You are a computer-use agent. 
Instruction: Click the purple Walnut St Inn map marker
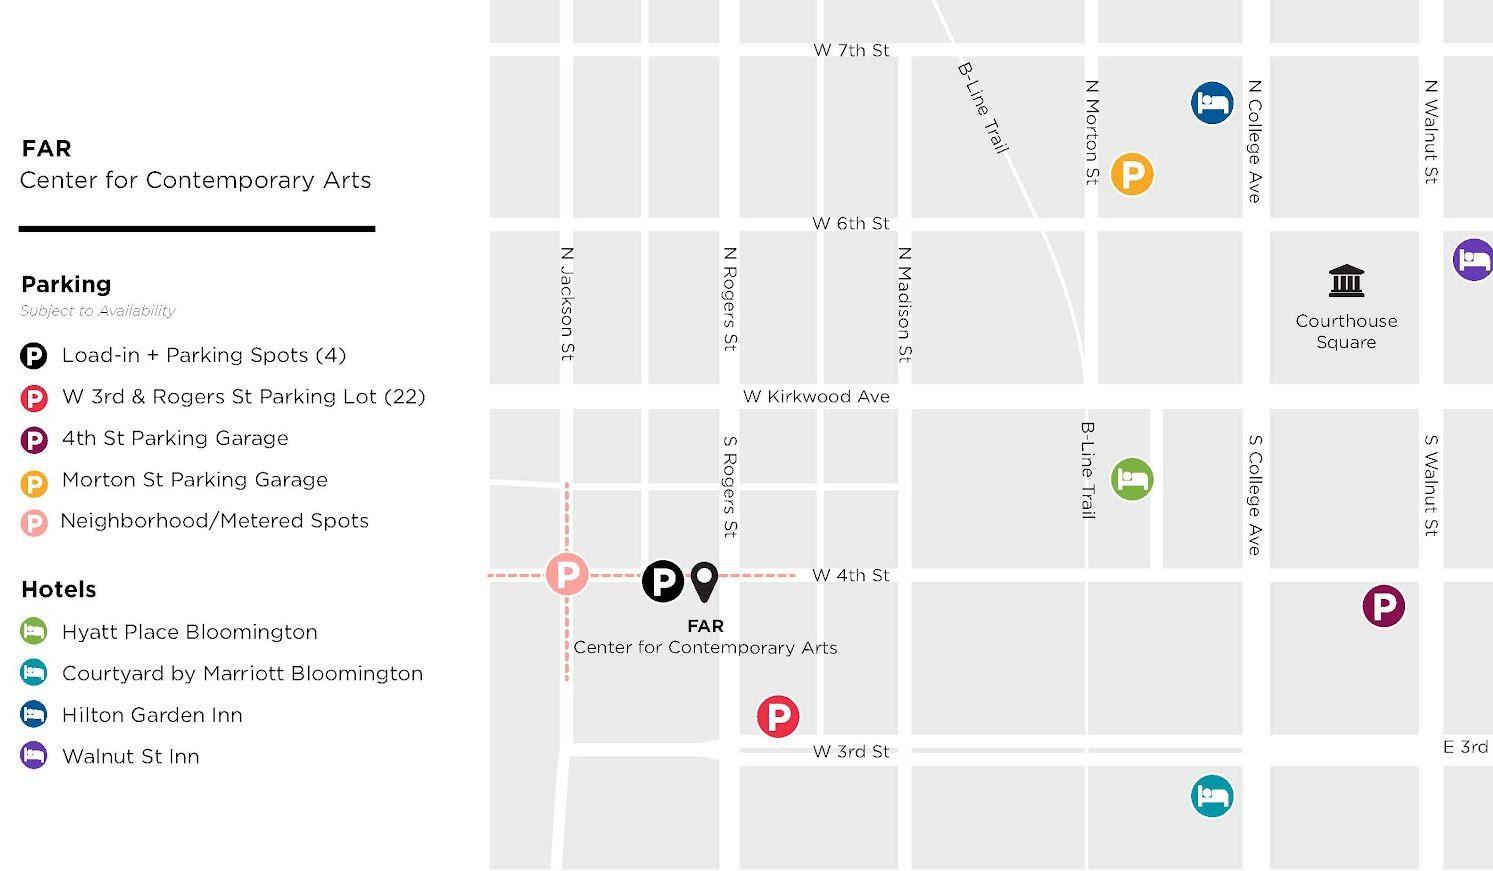point(1473,260)
